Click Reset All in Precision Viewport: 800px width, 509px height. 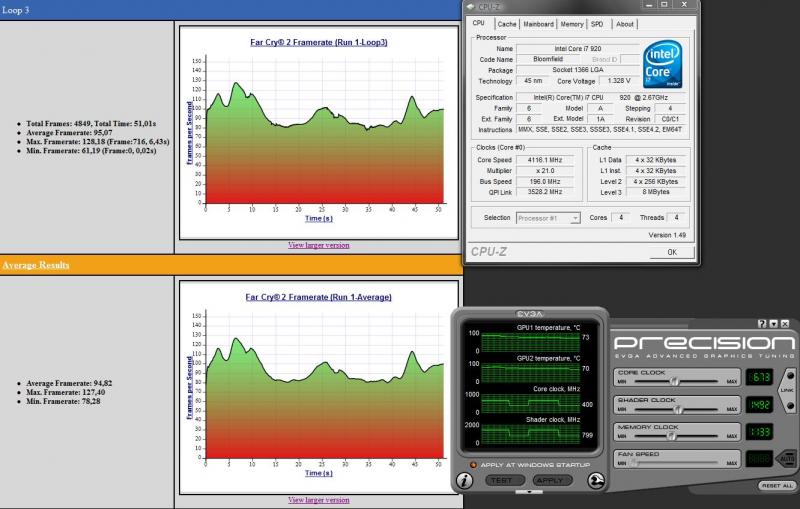(777, 486)
